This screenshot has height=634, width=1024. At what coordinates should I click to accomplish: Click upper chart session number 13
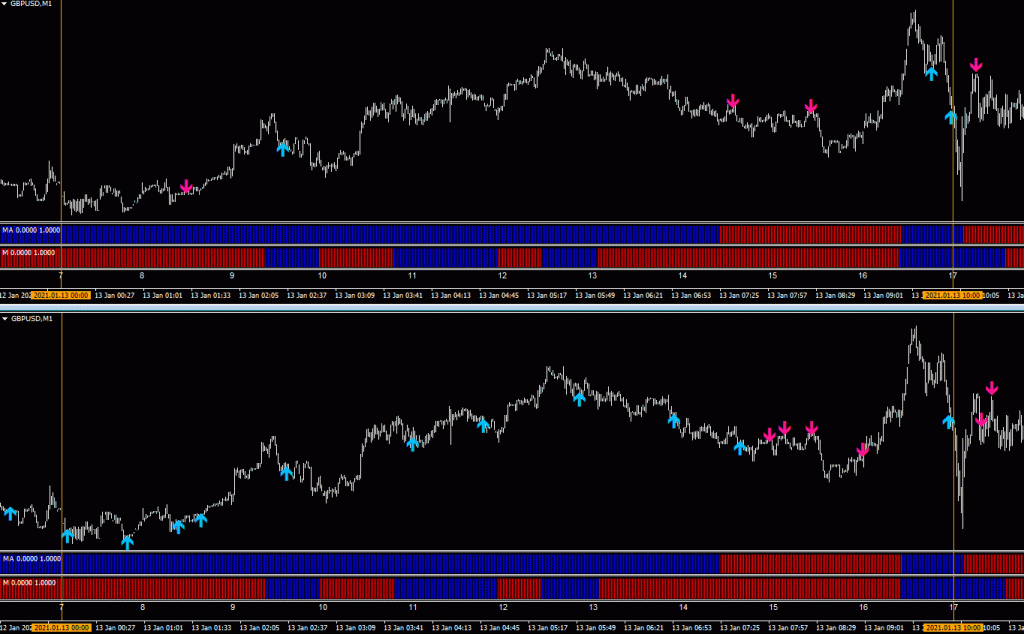point(592,276)
